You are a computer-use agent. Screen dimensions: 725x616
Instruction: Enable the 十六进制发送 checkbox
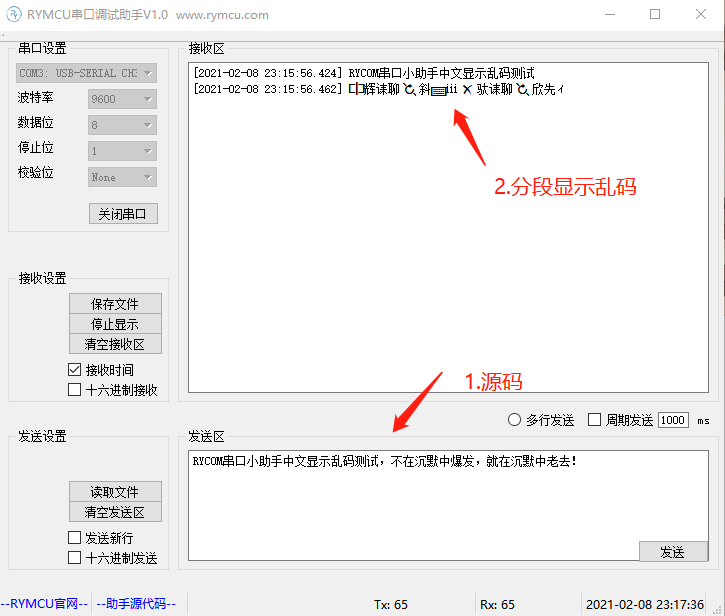click(x=74, y=557)
